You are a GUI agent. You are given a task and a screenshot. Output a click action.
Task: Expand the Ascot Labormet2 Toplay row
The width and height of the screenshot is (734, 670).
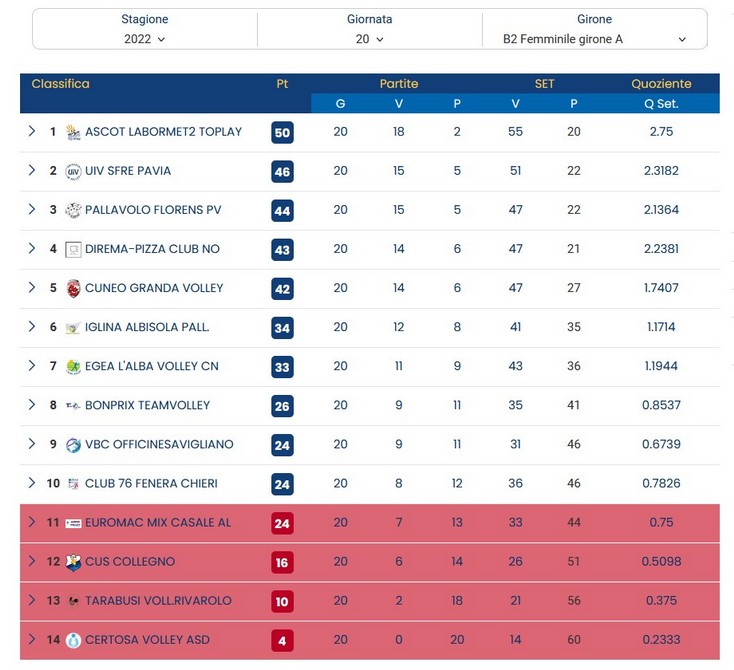32,131
